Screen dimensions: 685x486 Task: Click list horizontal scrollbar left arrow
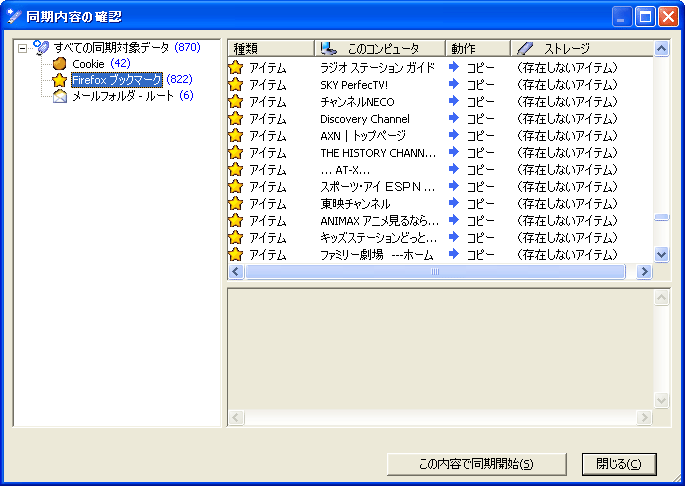[236, 271]
